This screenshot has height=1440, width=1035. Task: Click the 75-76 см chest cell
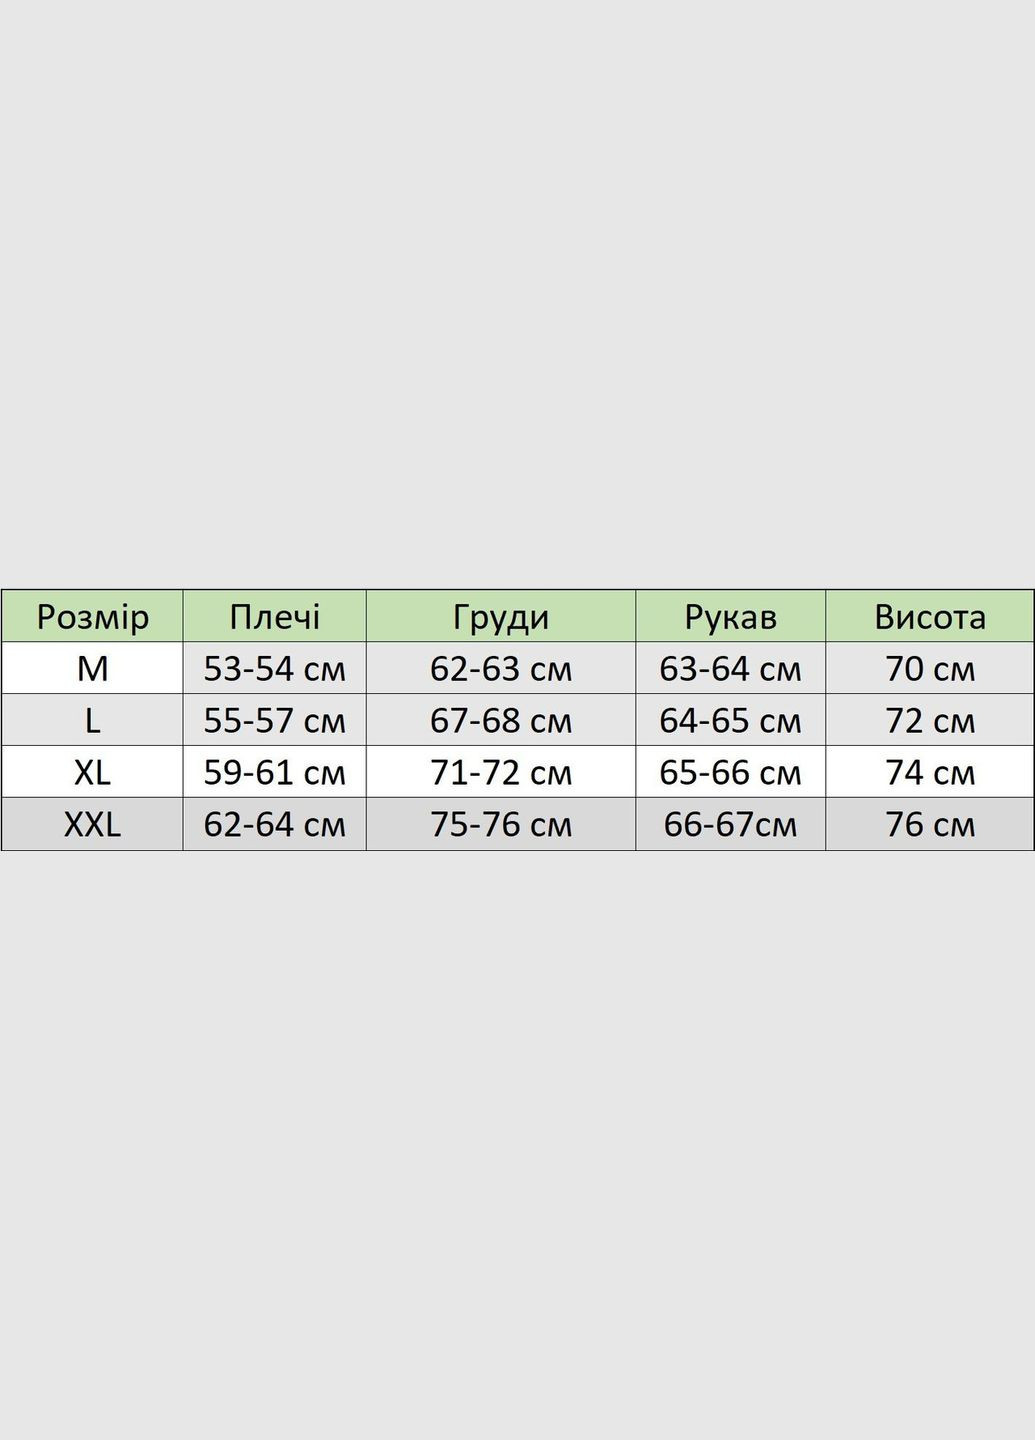(x=501, y=824)
